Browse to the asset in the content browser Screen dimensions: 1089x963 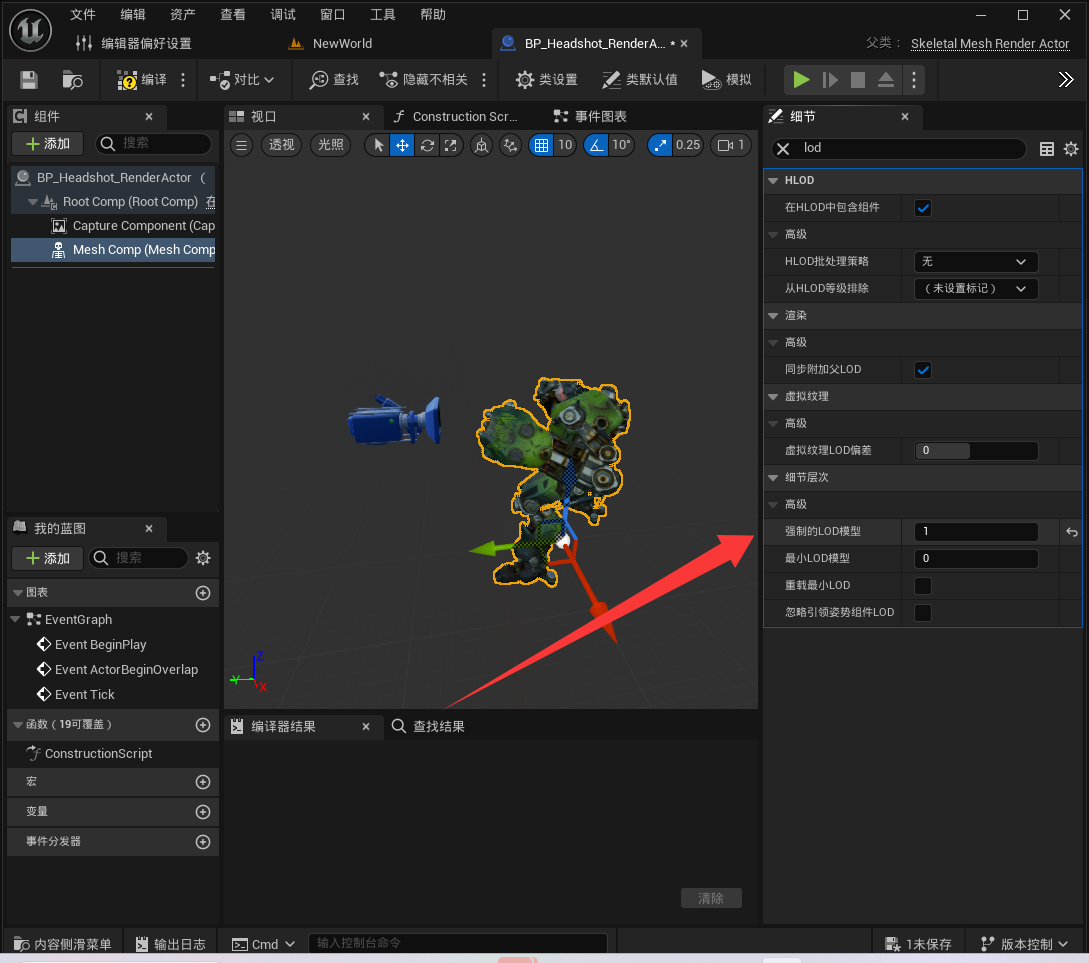tap(72, 80)
